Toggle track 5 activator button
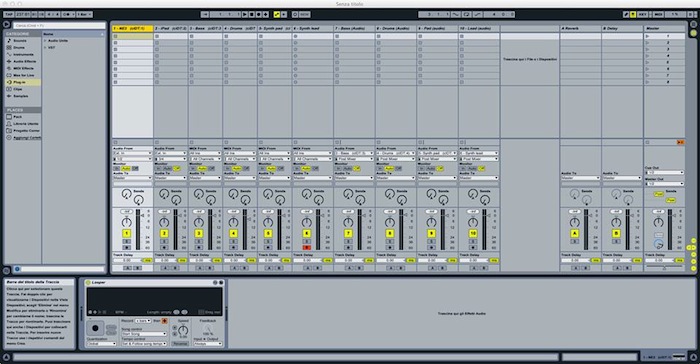Image resolution: width=700 pixels, height=364 pixels. click(268, 233)
